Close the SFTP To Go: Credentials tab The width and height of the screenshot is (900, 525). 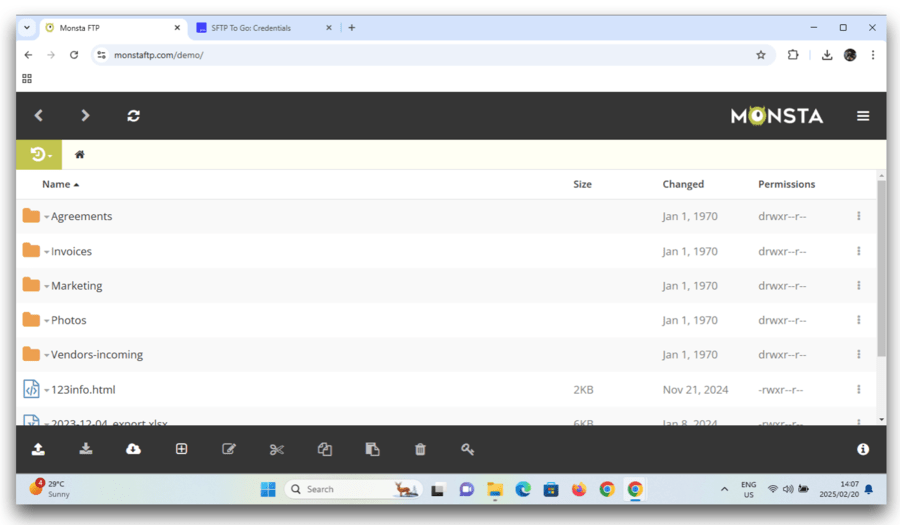[329, 28]
